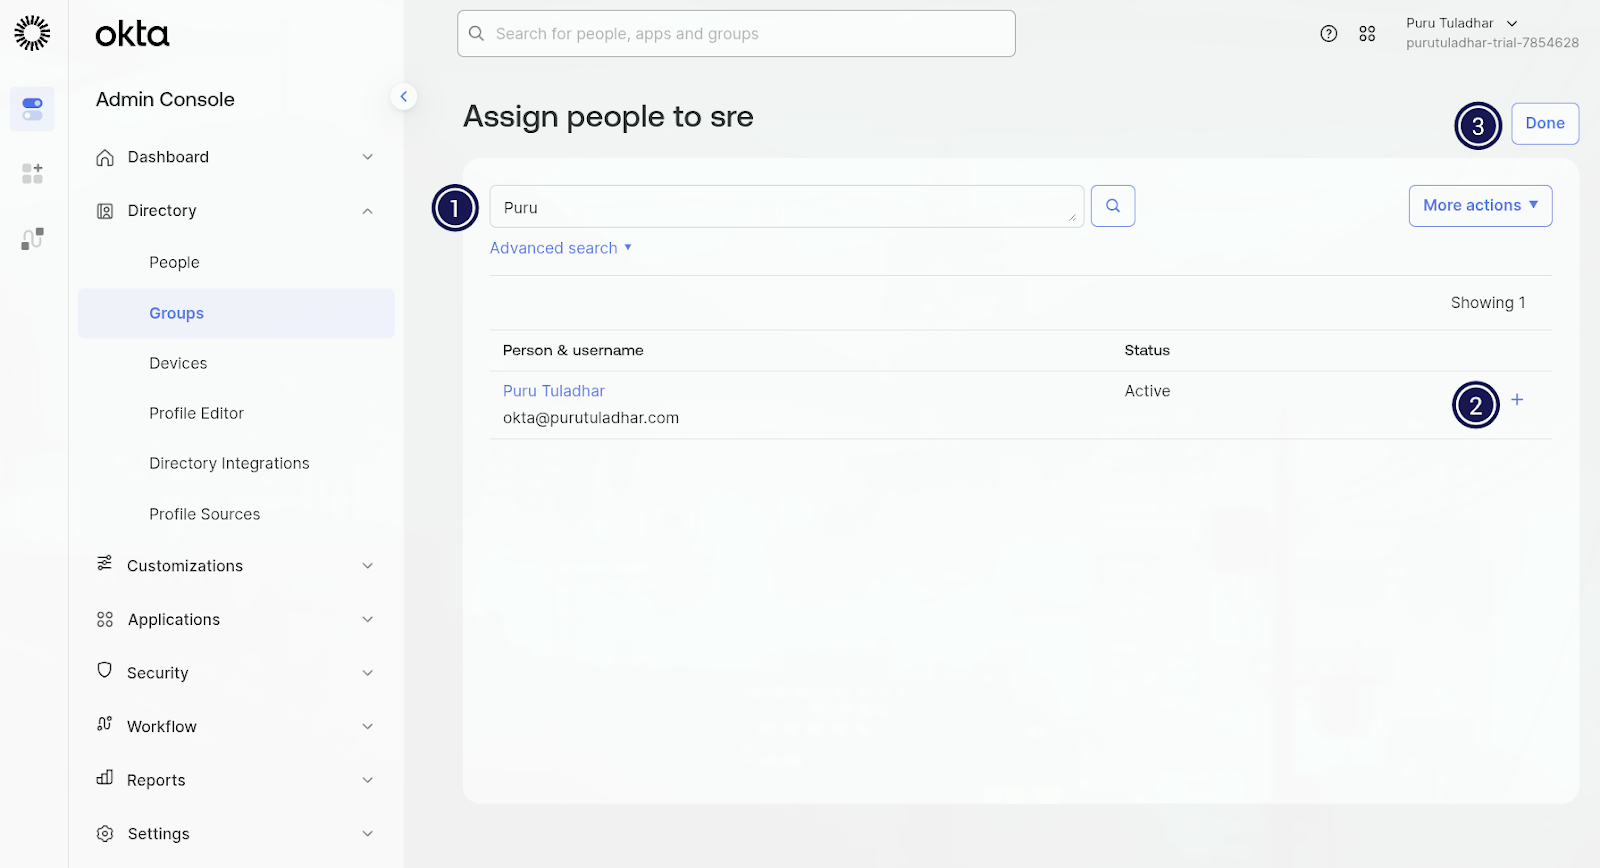Open the apps grid icon in header

coord(1367,34)
